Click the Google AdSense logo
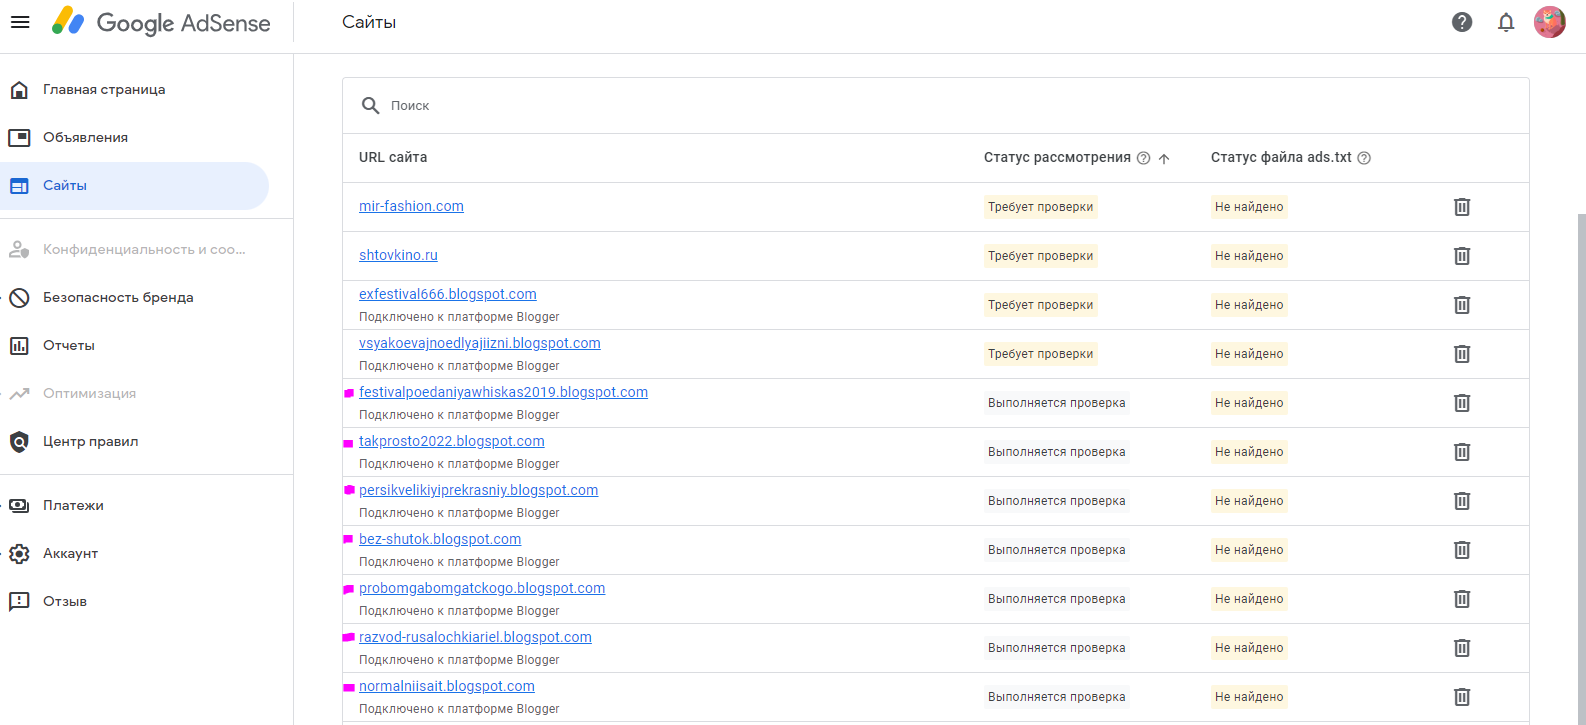Image resolution: width=1586 pixels, height=725 pixels. (161, 22)
